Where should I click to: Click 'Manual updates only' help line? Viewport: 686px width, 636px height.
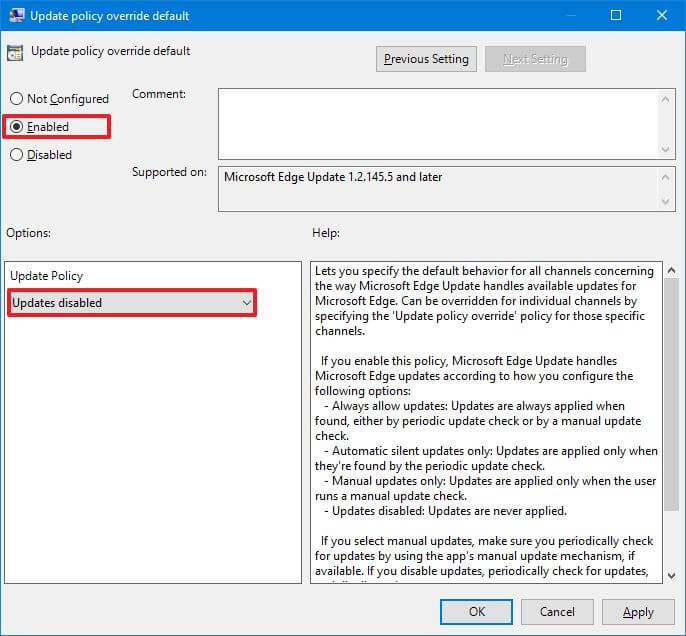[x=485, y=488]
